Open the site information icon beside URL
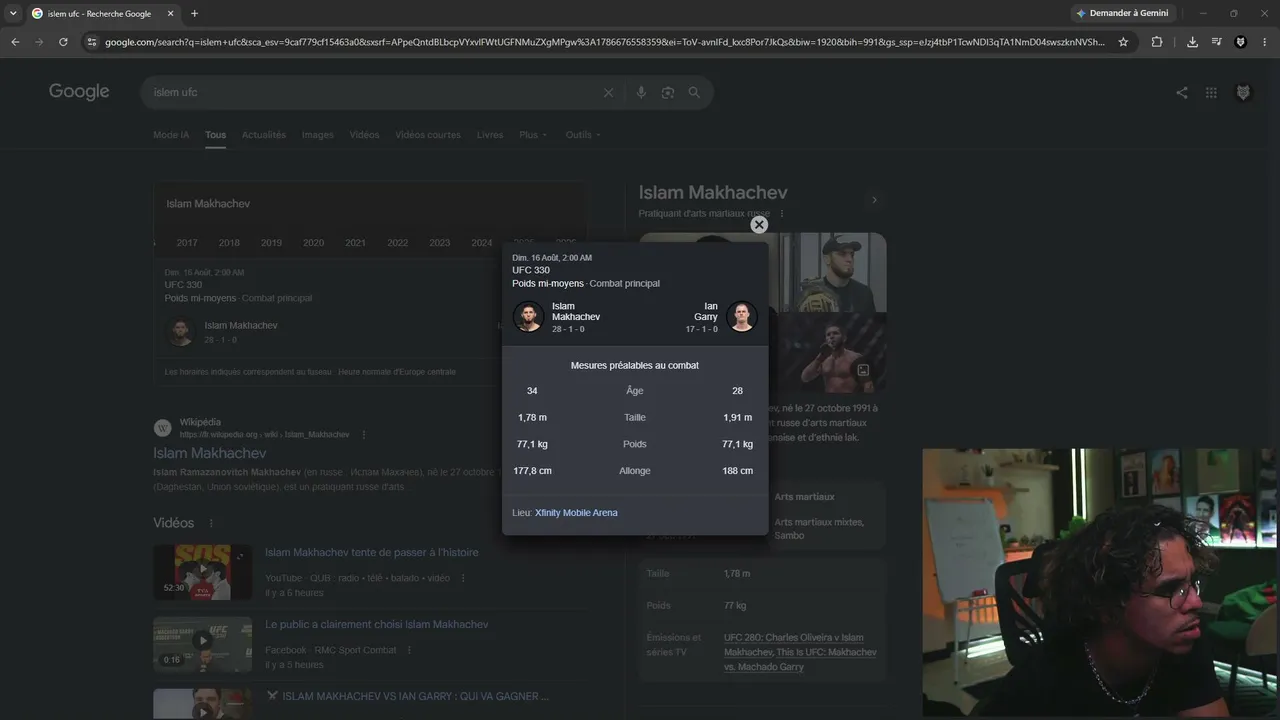The image size is (1280, 720). [x=92, y=42]
